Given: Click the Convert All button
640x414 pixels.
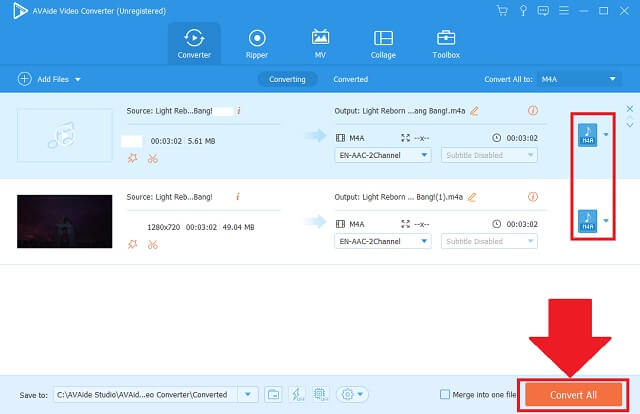Looking at the screenshot, I should point(573,395).
